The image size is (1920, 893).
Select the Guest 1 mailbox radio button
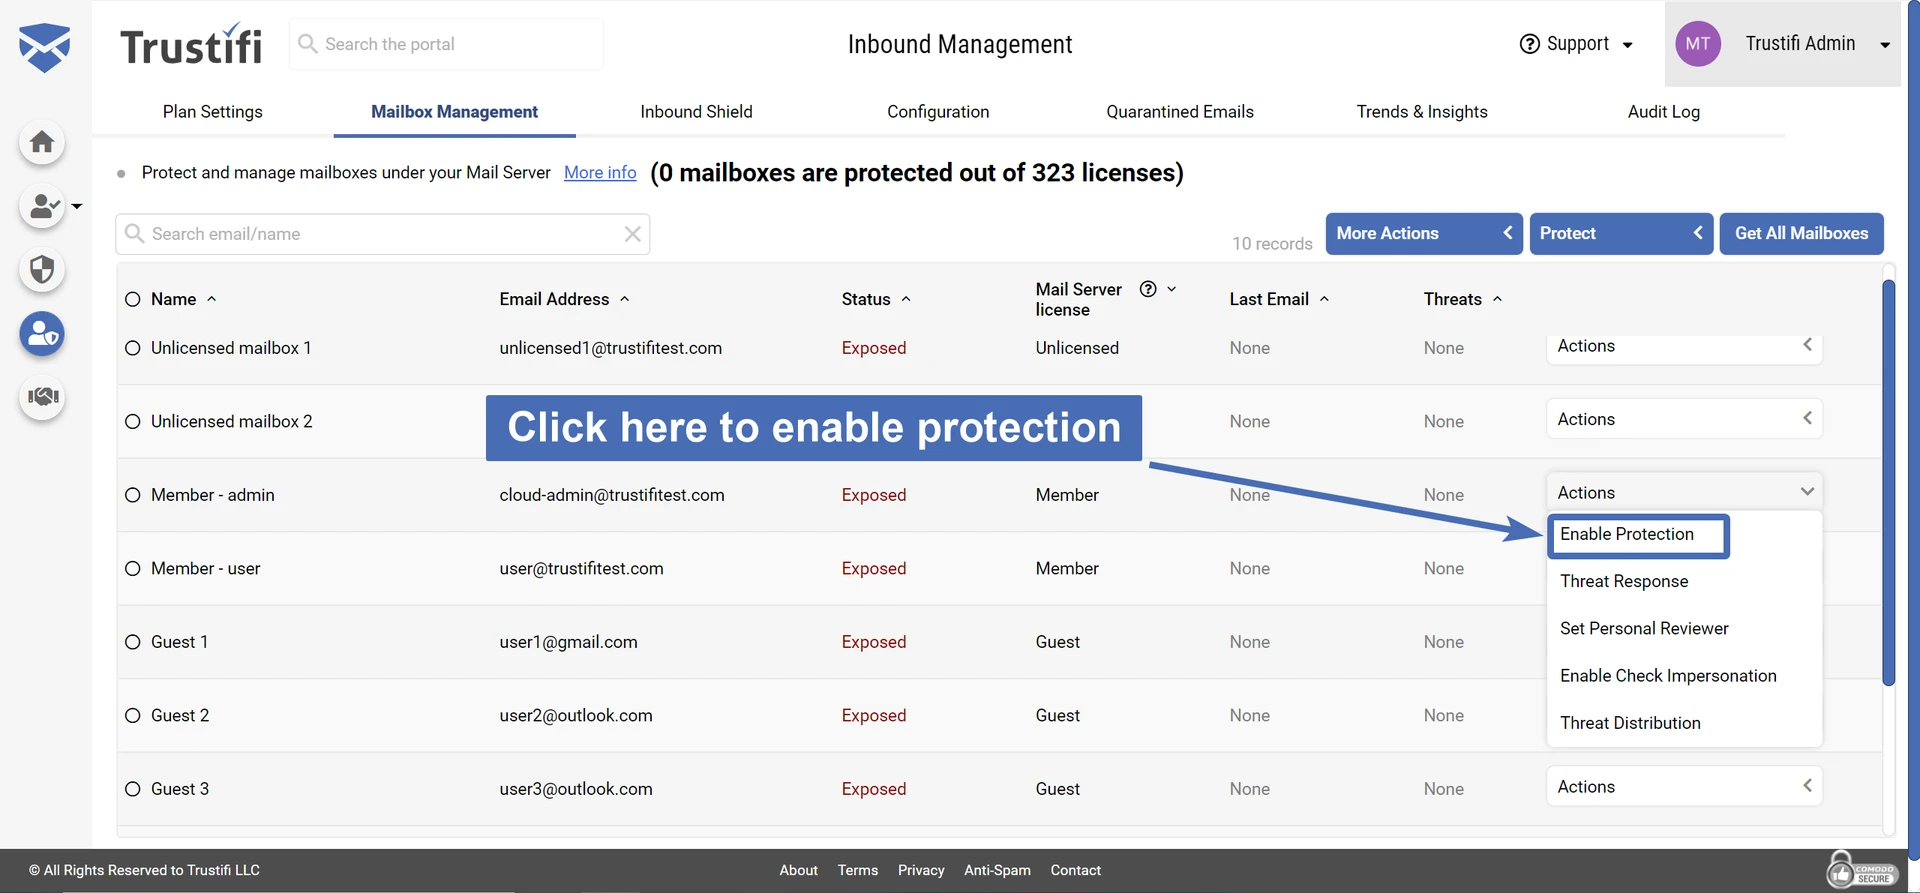133,642
